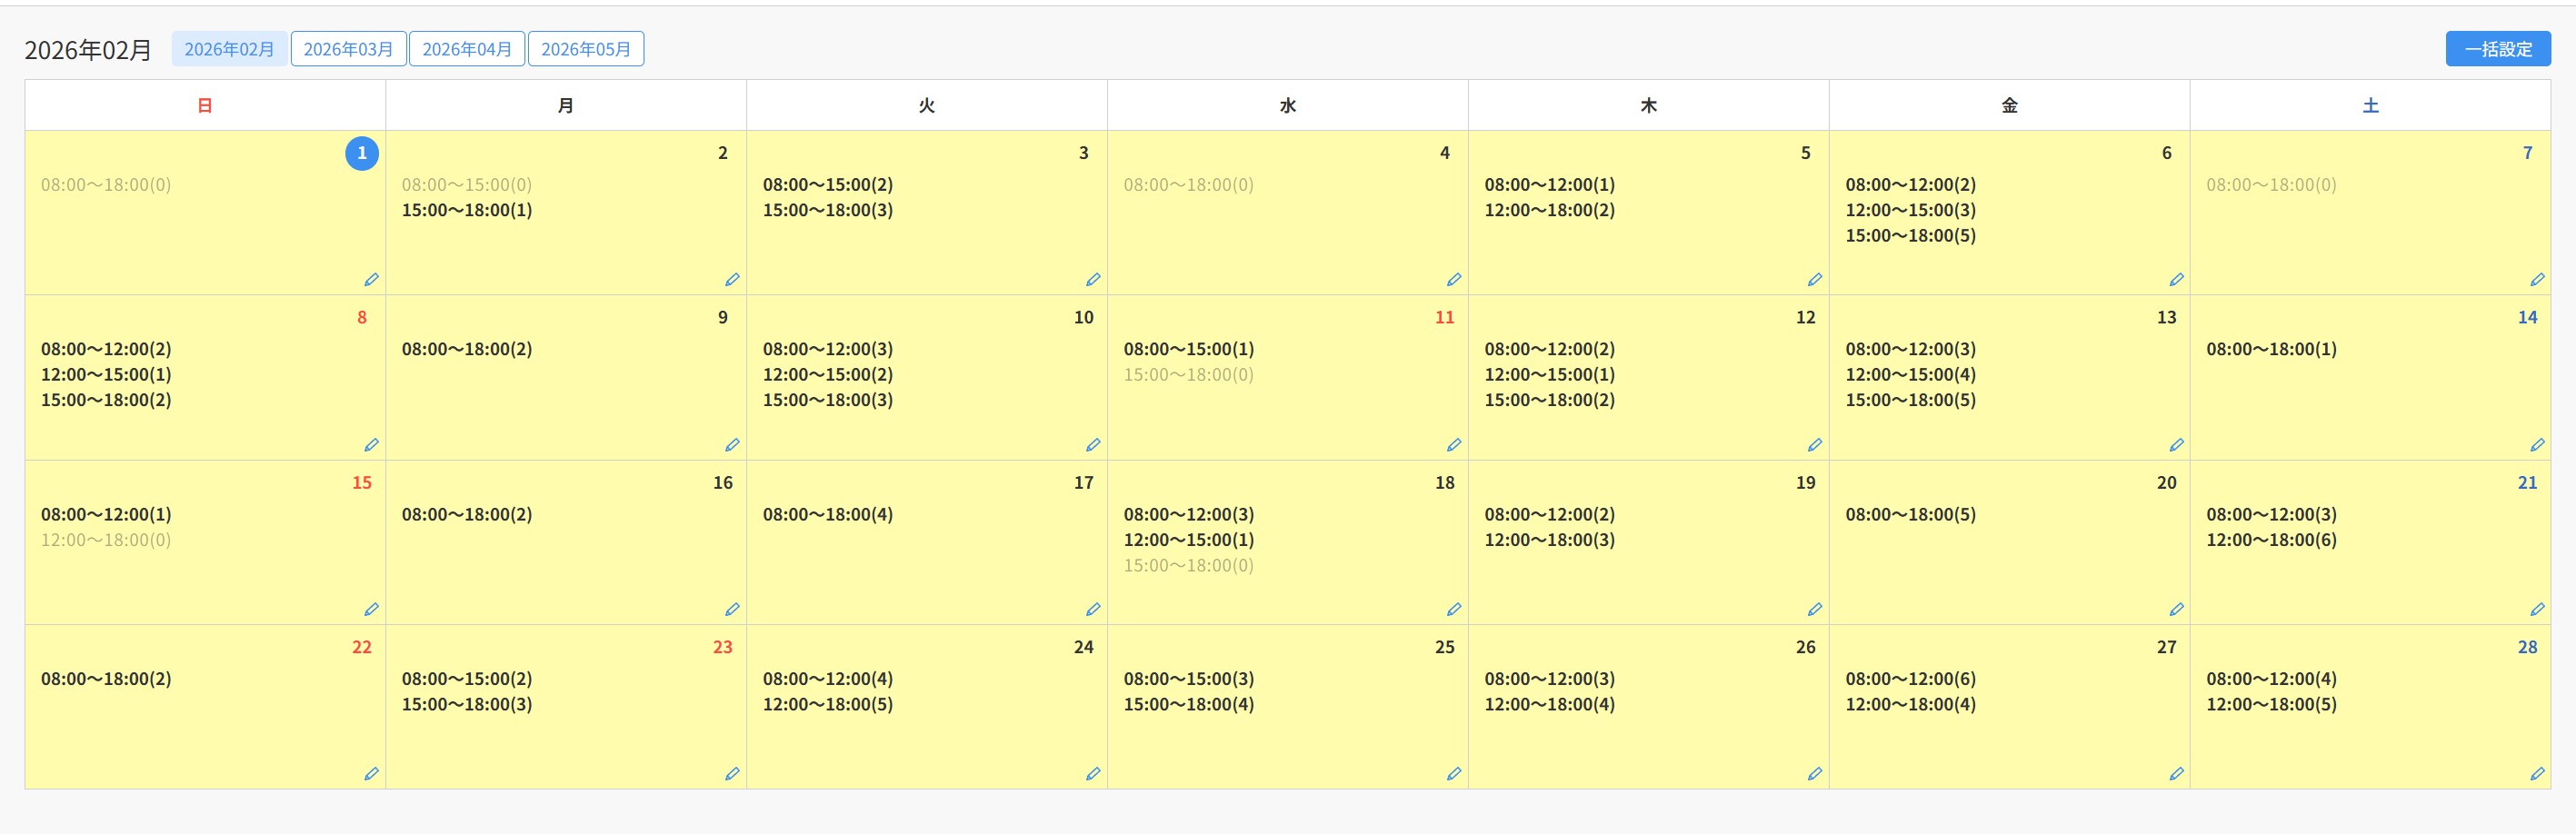Click the pencil icon on February 23
2576x834 pixels.
(732, 774)
